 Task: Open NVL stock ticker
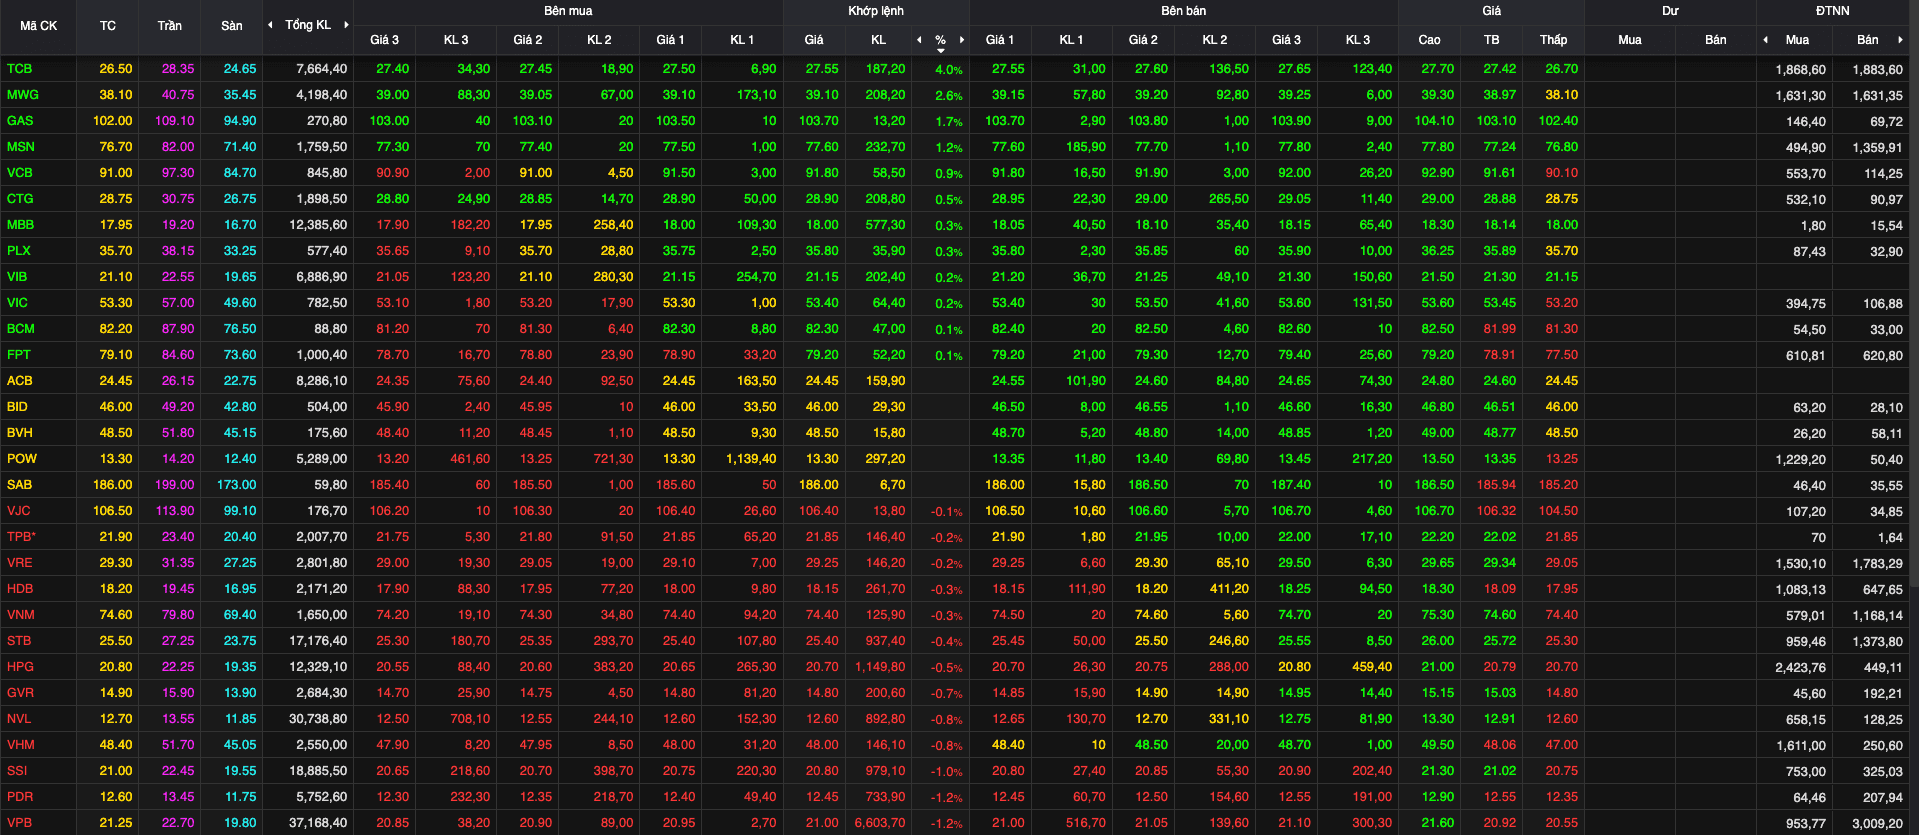point(19,719)
